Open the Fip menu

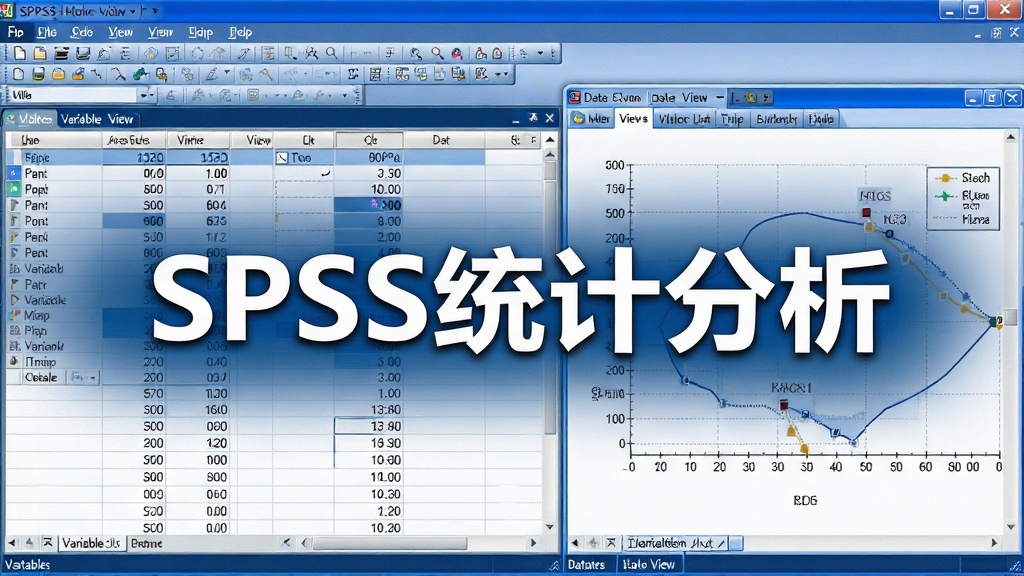click(16, 32)
